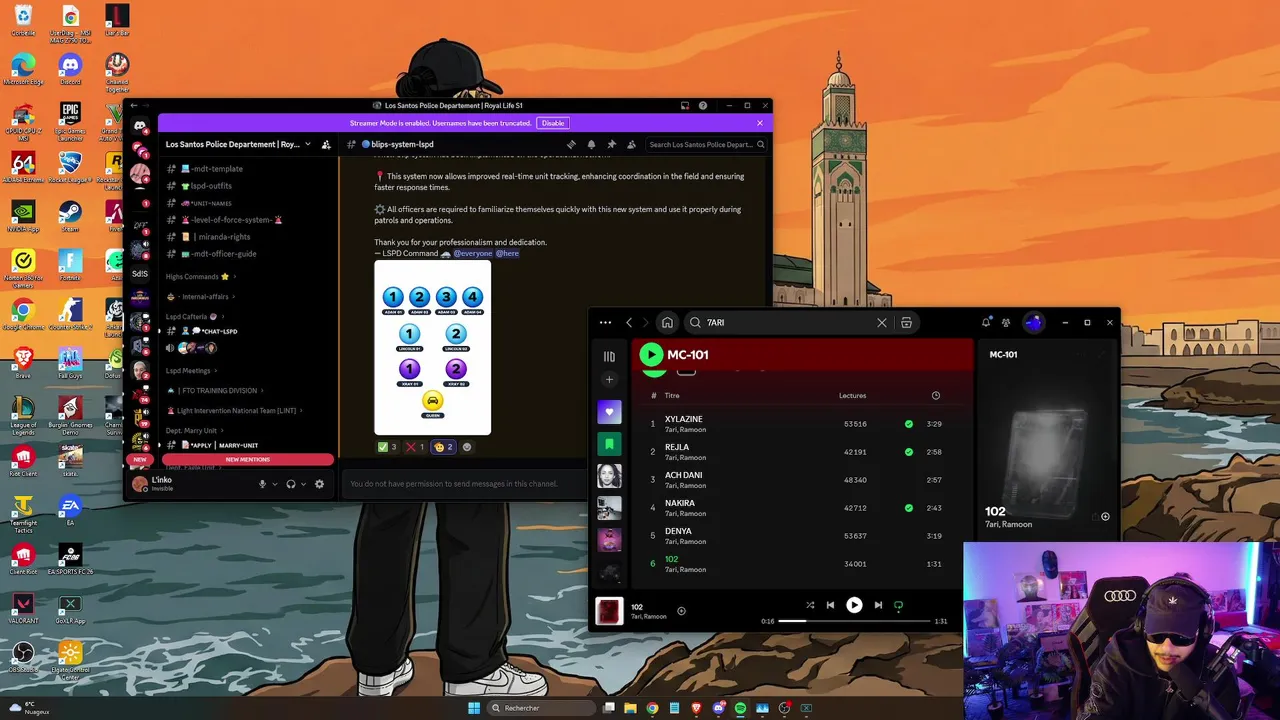Image resolution: width=1280 pixels, height=720 pixels.
Task: Play the DENYA track row
Action: (x=801, y=536)
